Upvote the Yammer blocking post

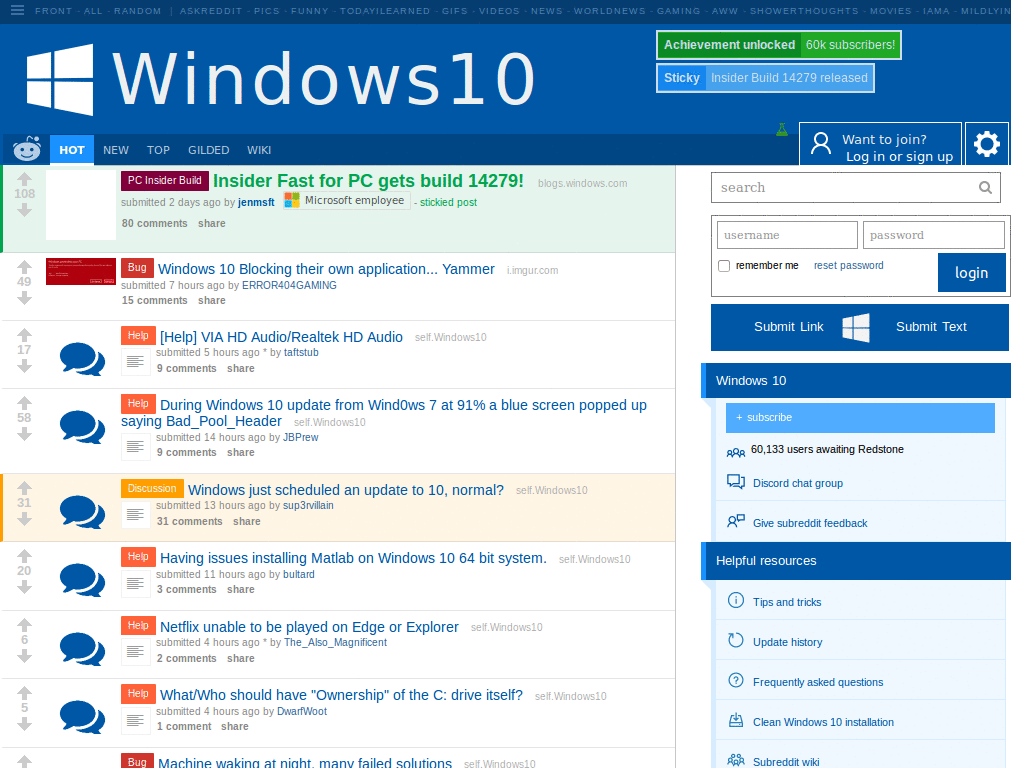tap(24, 266)
